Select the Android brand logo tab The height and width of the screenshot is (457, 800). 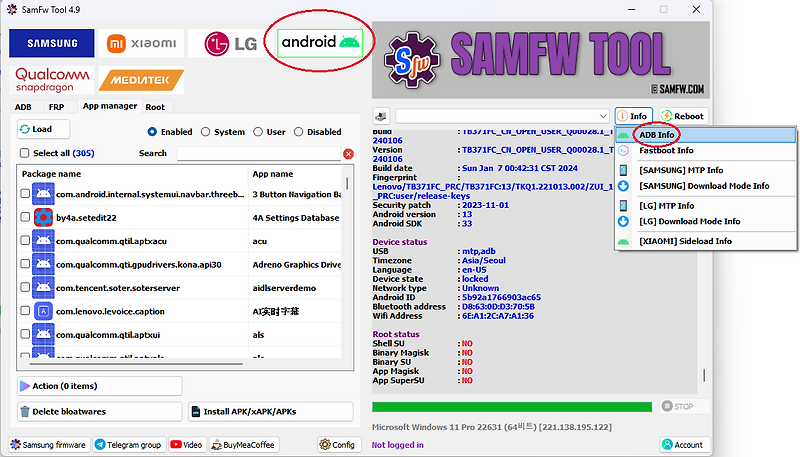(x=320, y=43)
